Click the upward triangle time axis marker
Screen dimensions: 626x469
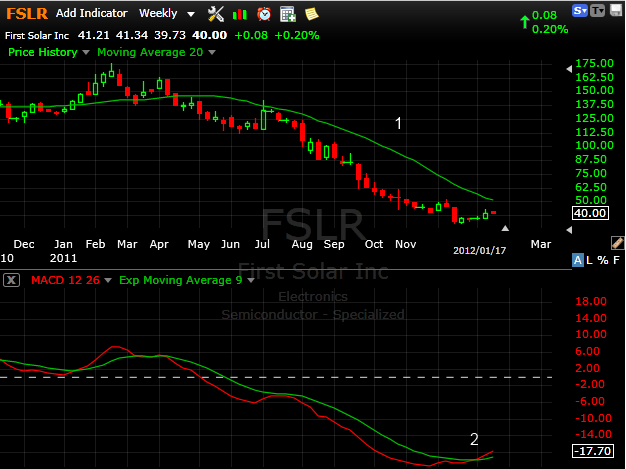coord(505,228)
